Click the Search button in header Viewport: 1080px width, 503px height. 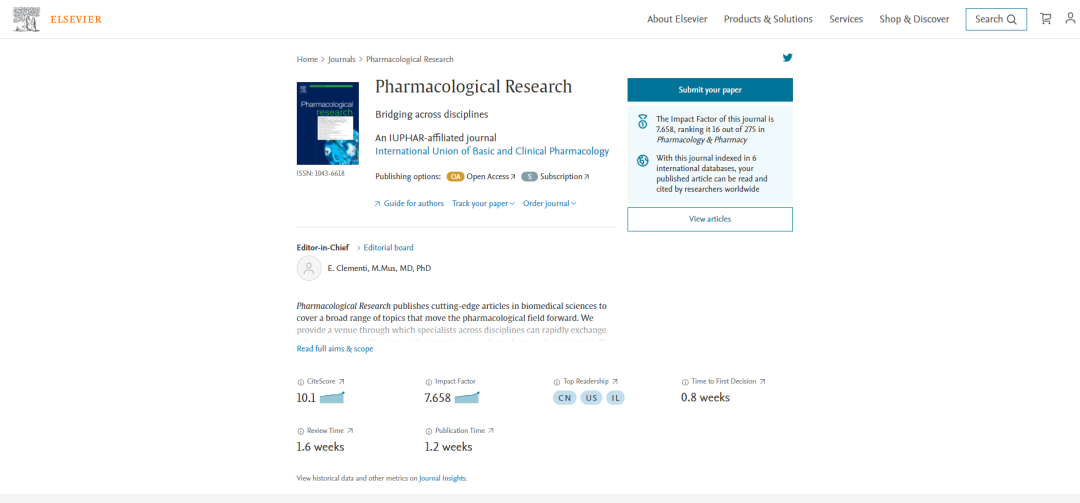995,19
